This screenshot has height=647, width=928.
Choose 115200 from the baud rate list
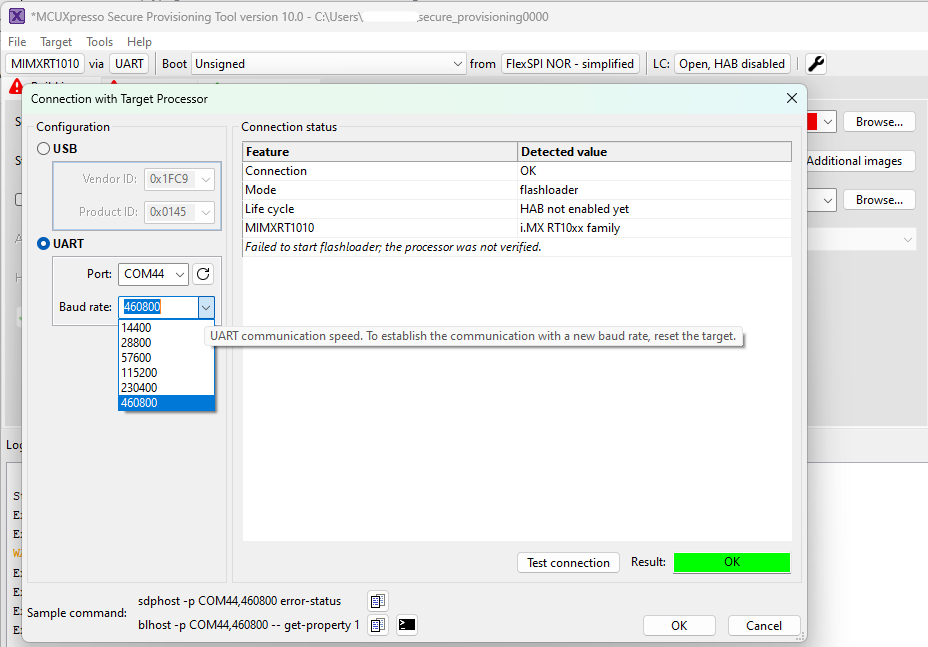137,372
